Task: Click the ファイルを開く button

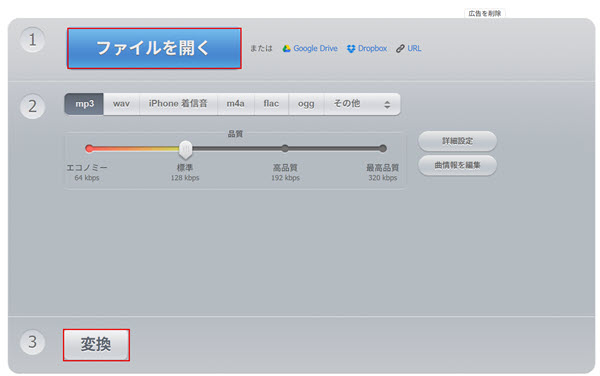Action: tap(154, 48)
